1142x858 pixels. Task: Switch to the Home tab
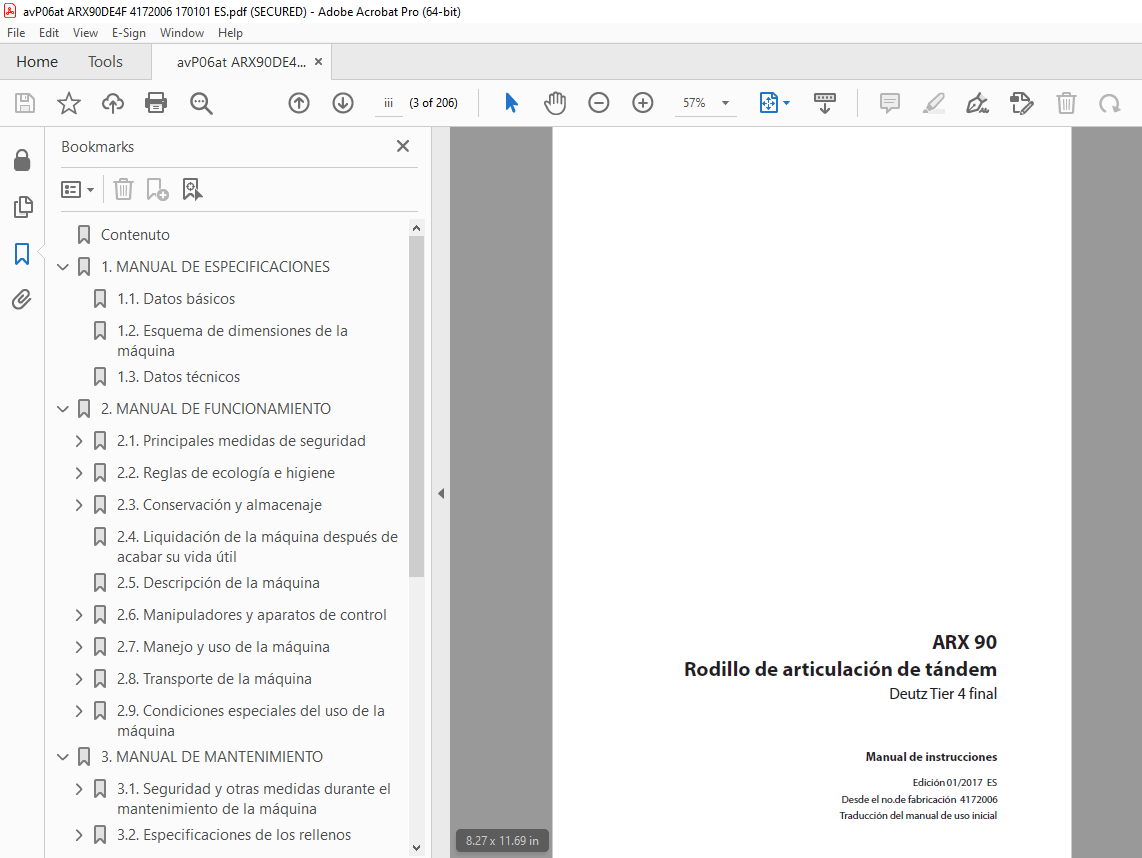coord(37,62)
